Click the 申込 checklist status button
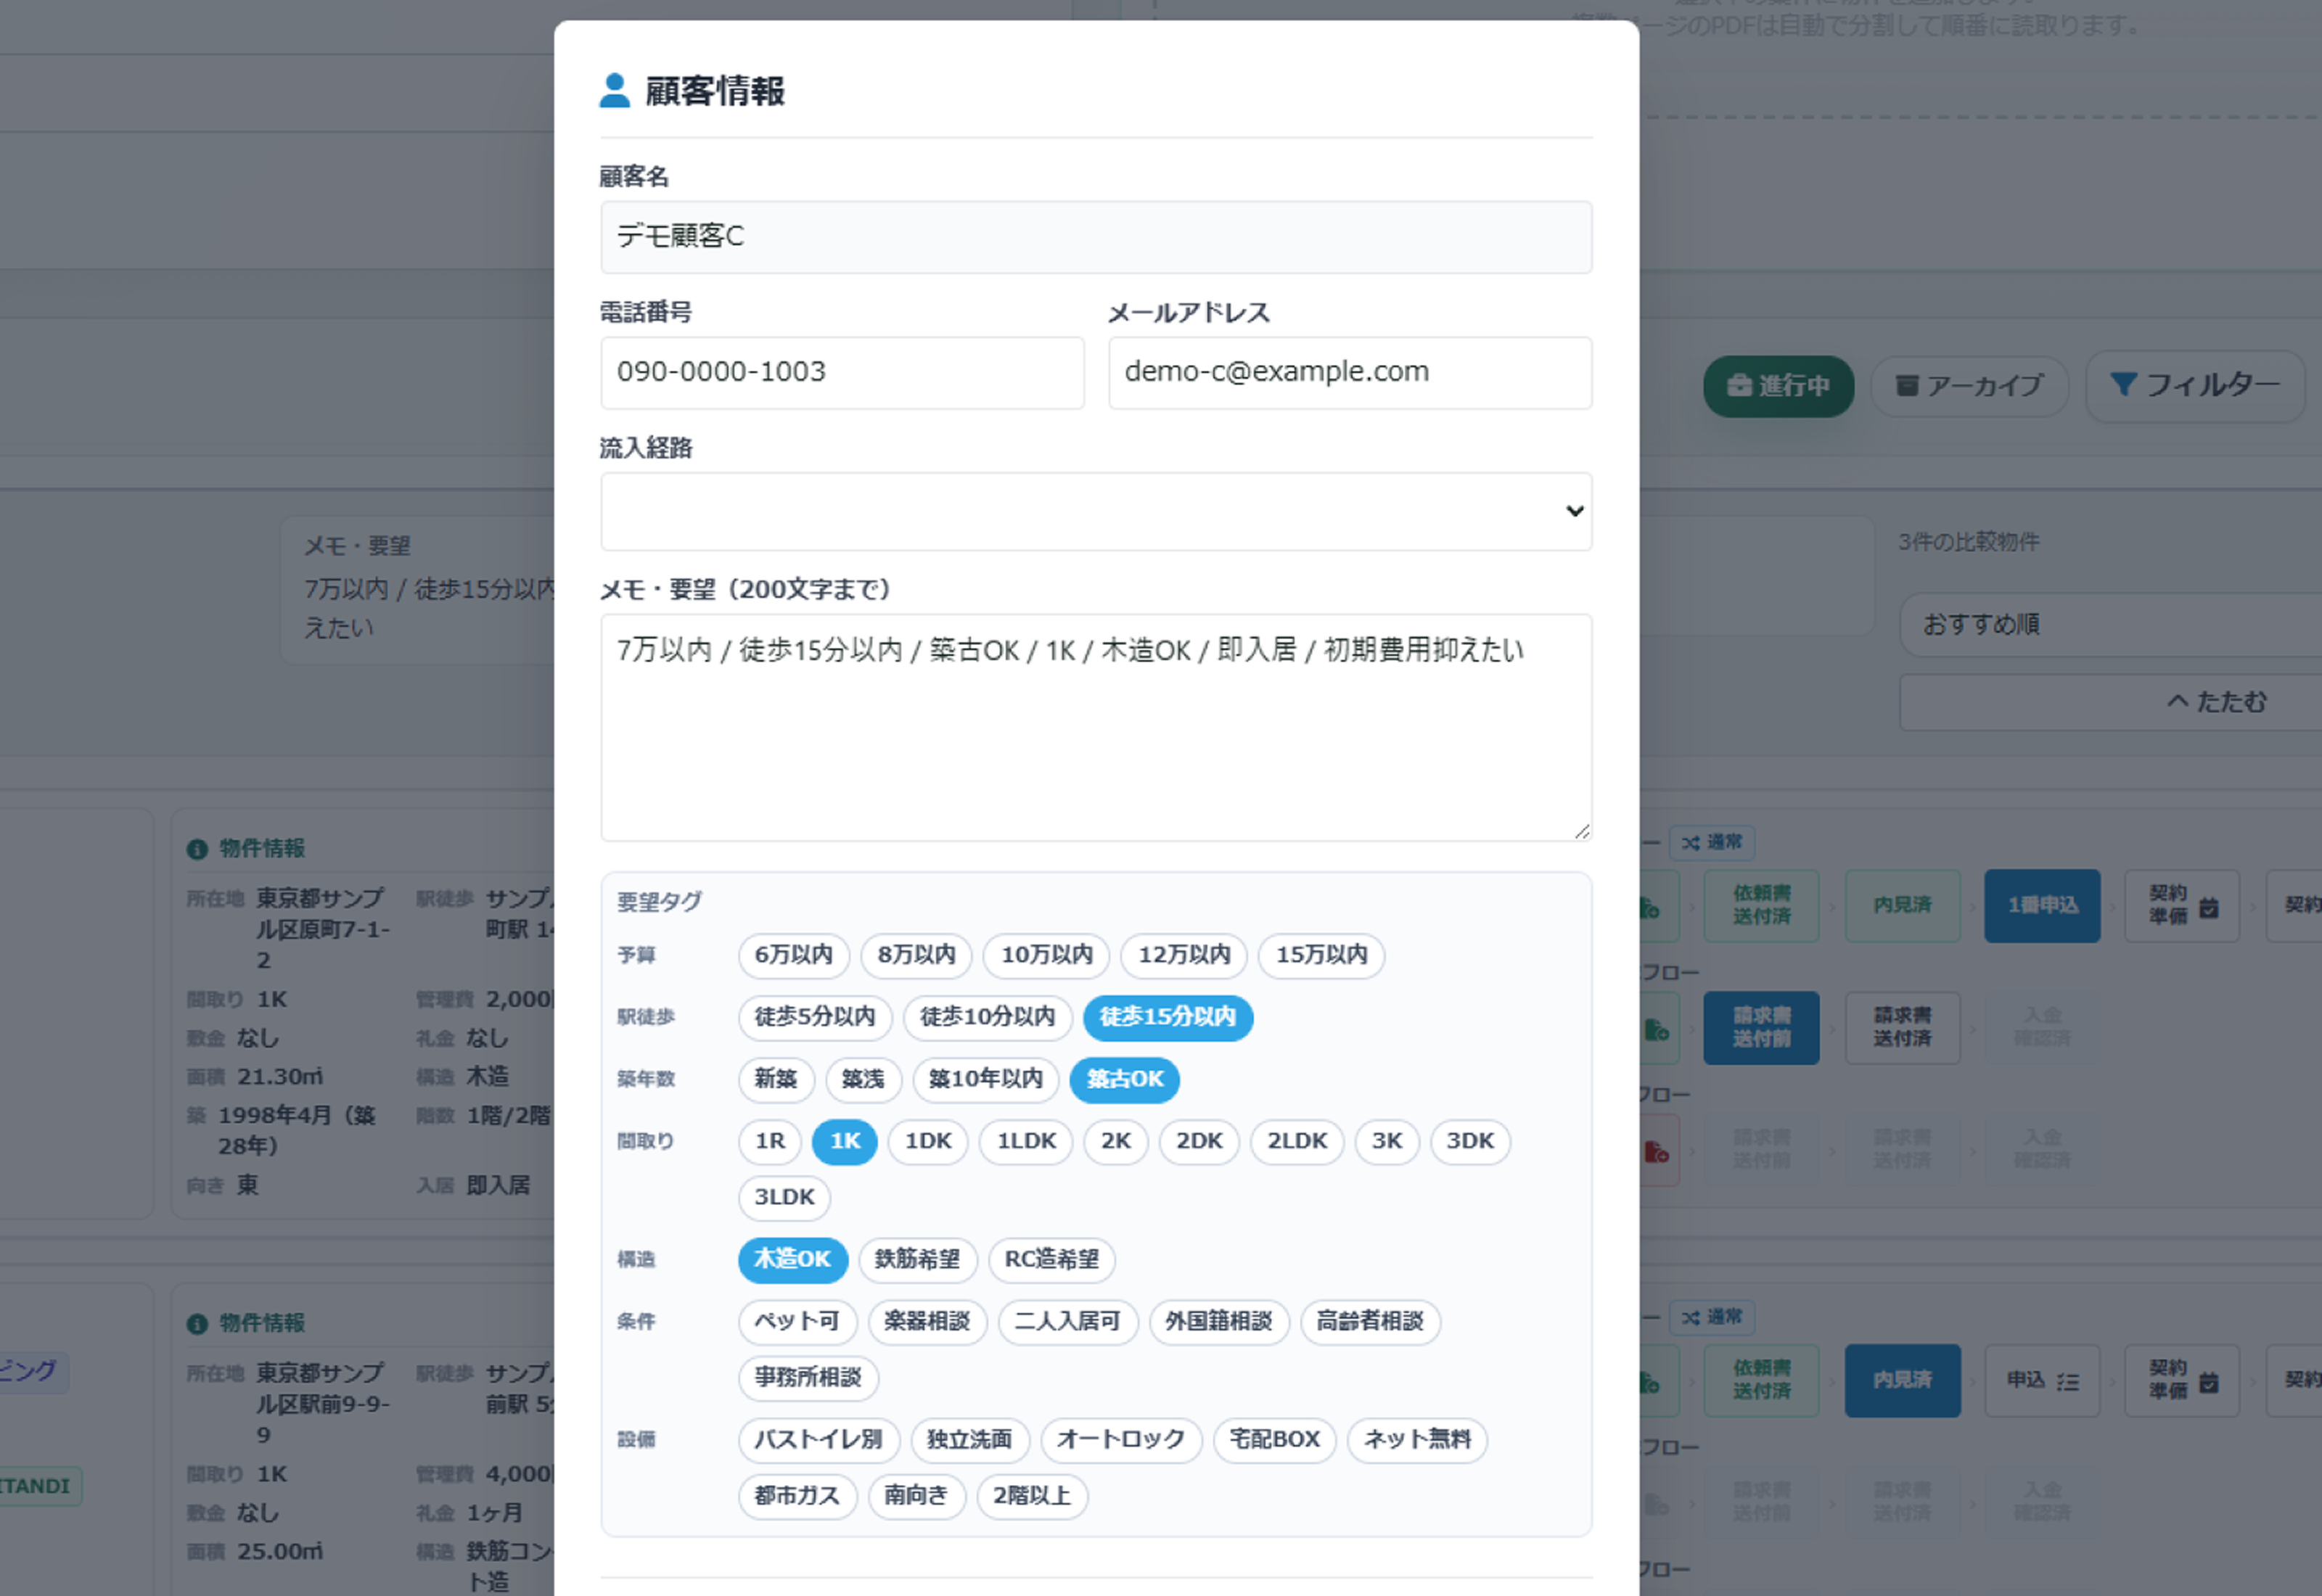This screenshot has width=2322, height=1596. pos(2042,1381)
